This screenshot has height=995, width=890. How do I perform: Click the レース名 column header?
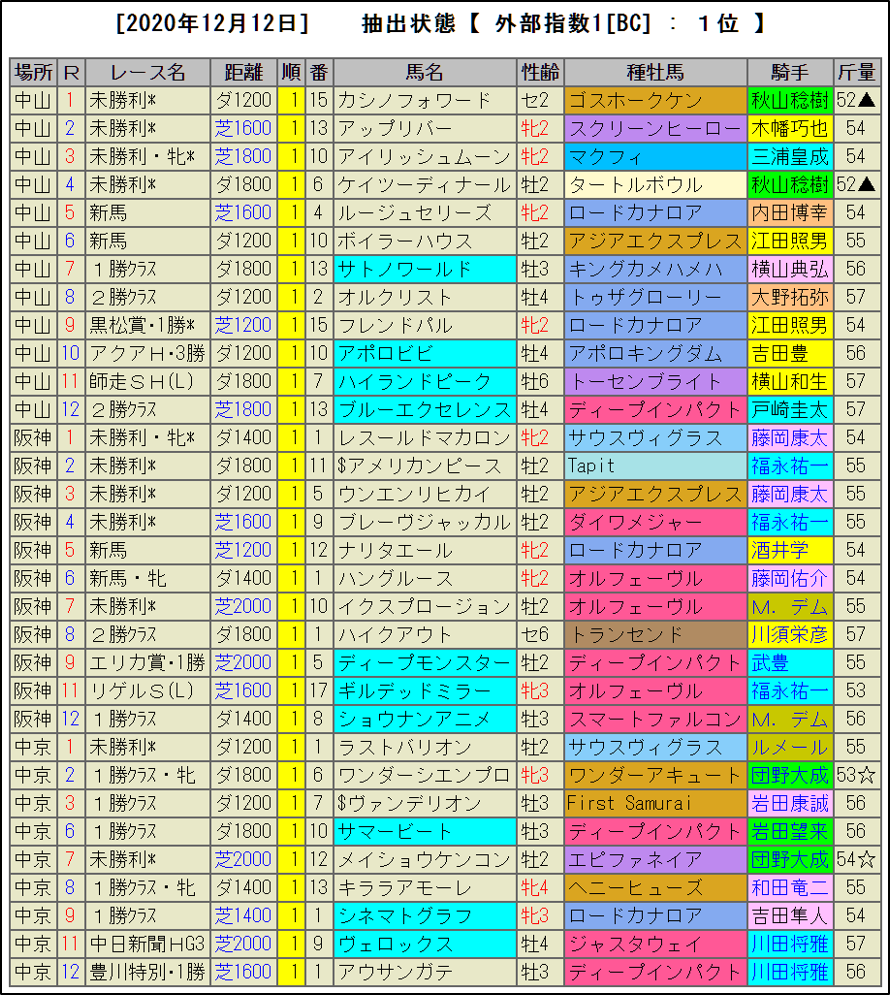coord(148,73)
